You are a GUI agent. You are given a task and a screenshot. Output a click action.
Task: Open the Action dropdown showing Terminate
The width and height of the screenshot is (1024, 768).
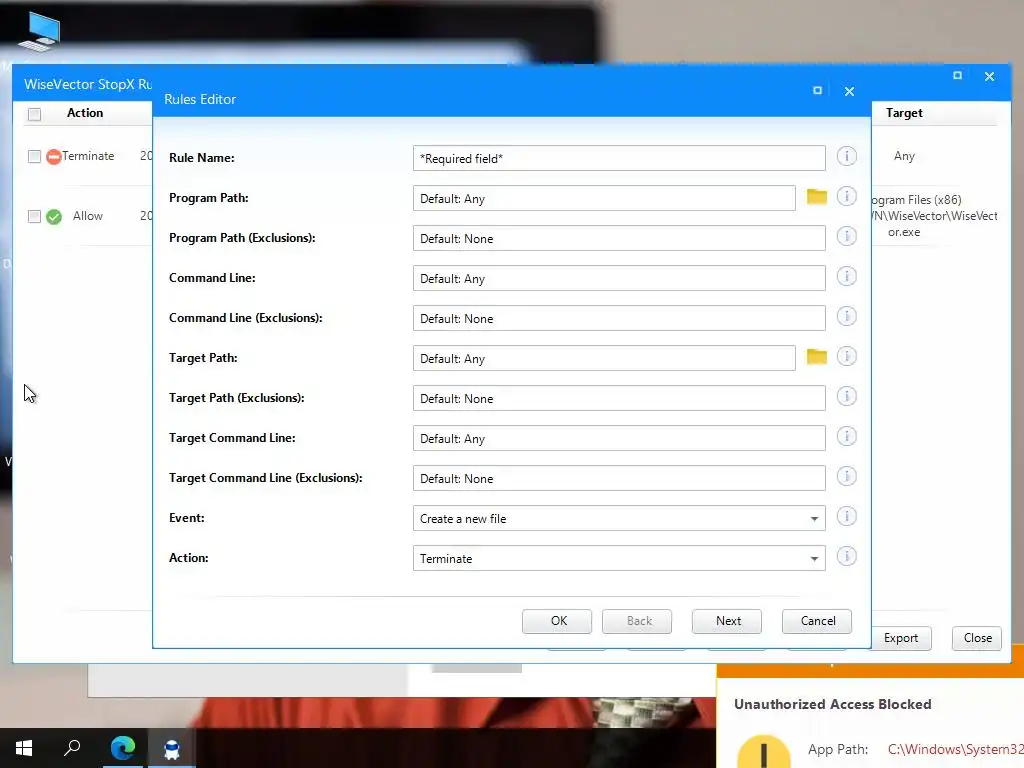coord(619,558)
